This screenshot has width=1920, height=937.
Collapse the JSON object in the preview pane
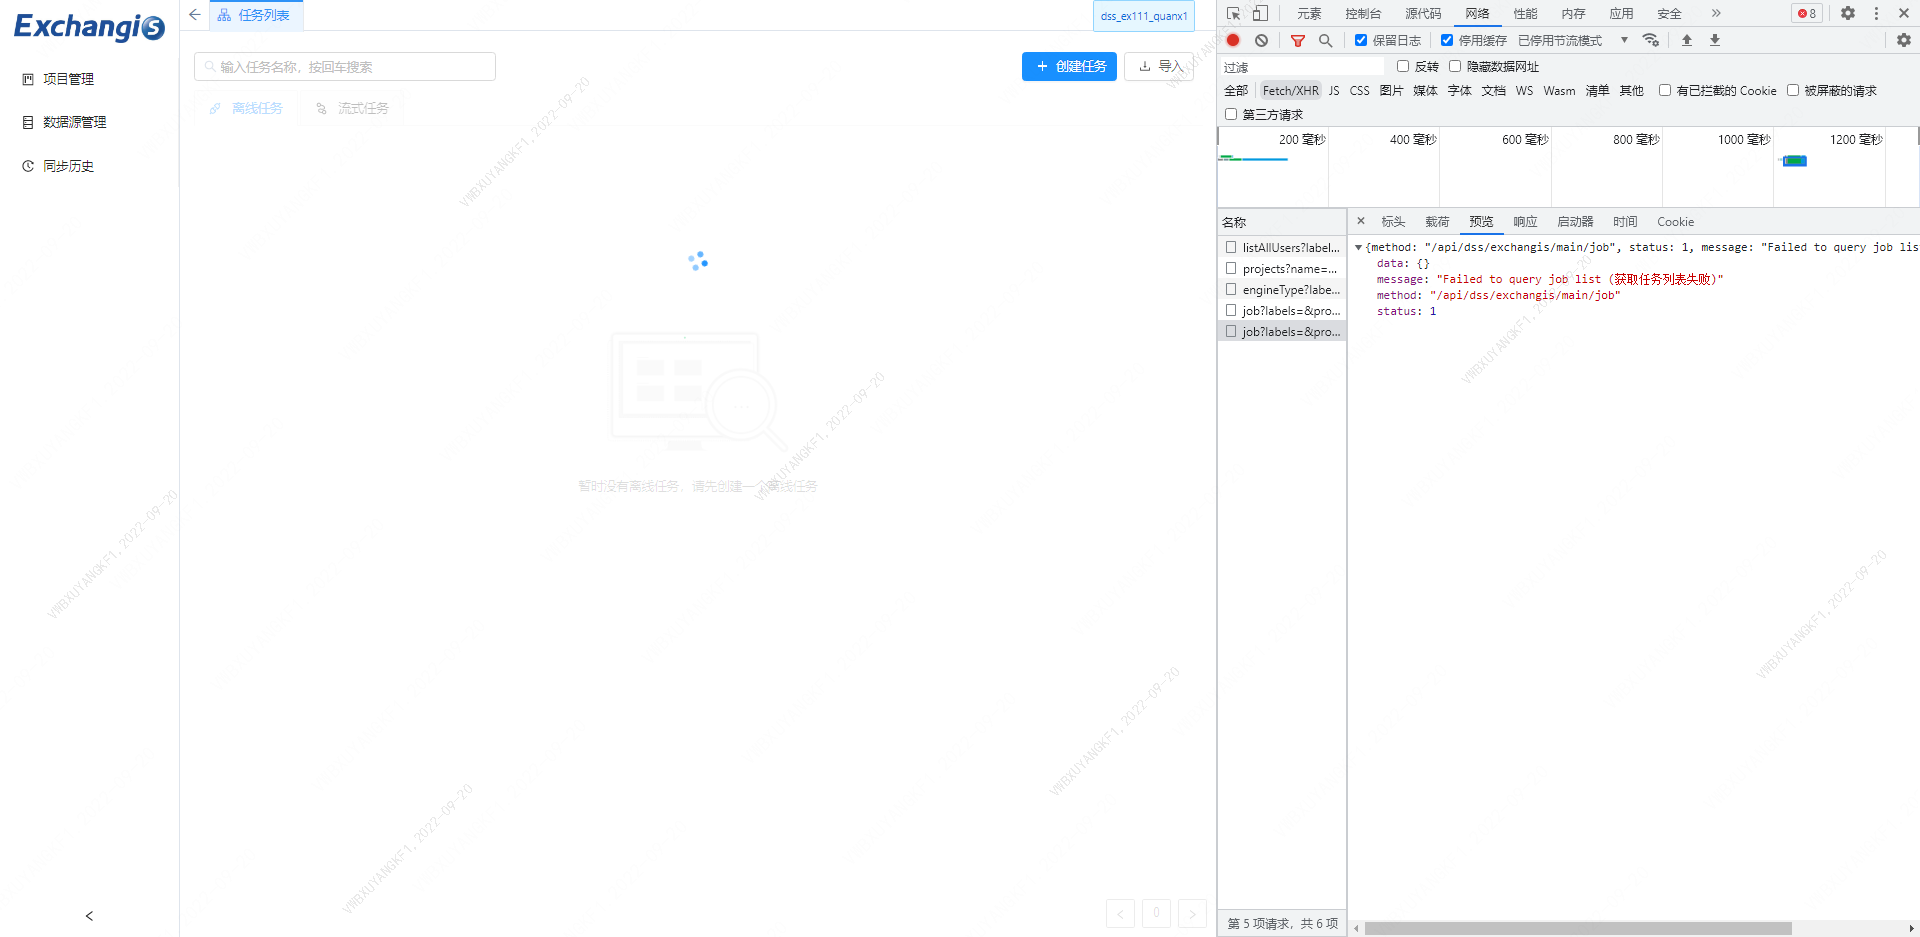1358,247
